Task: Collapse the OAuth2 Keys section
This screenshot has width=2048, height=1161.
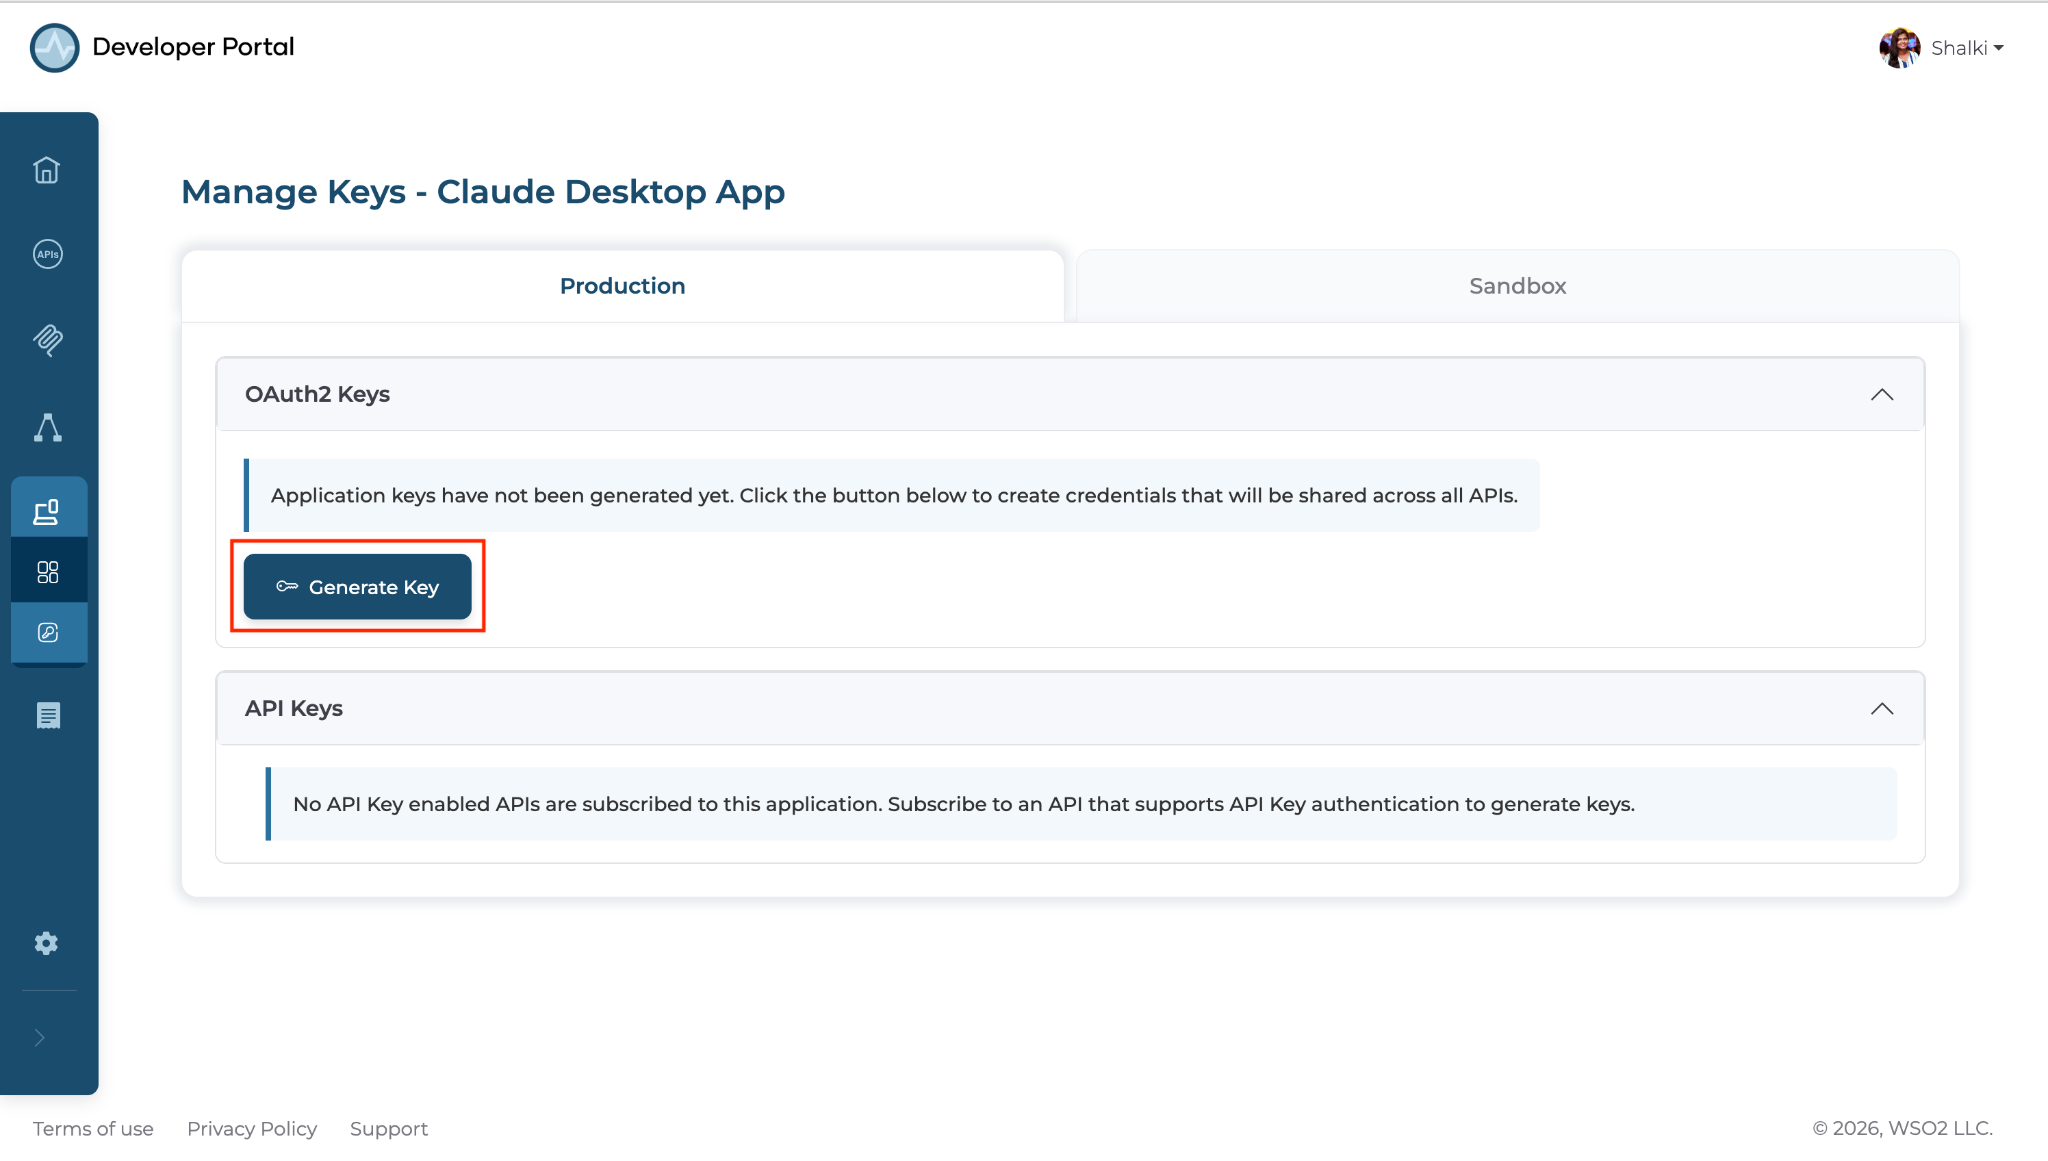Action: pyautogui.click(x=1882, y=395)
